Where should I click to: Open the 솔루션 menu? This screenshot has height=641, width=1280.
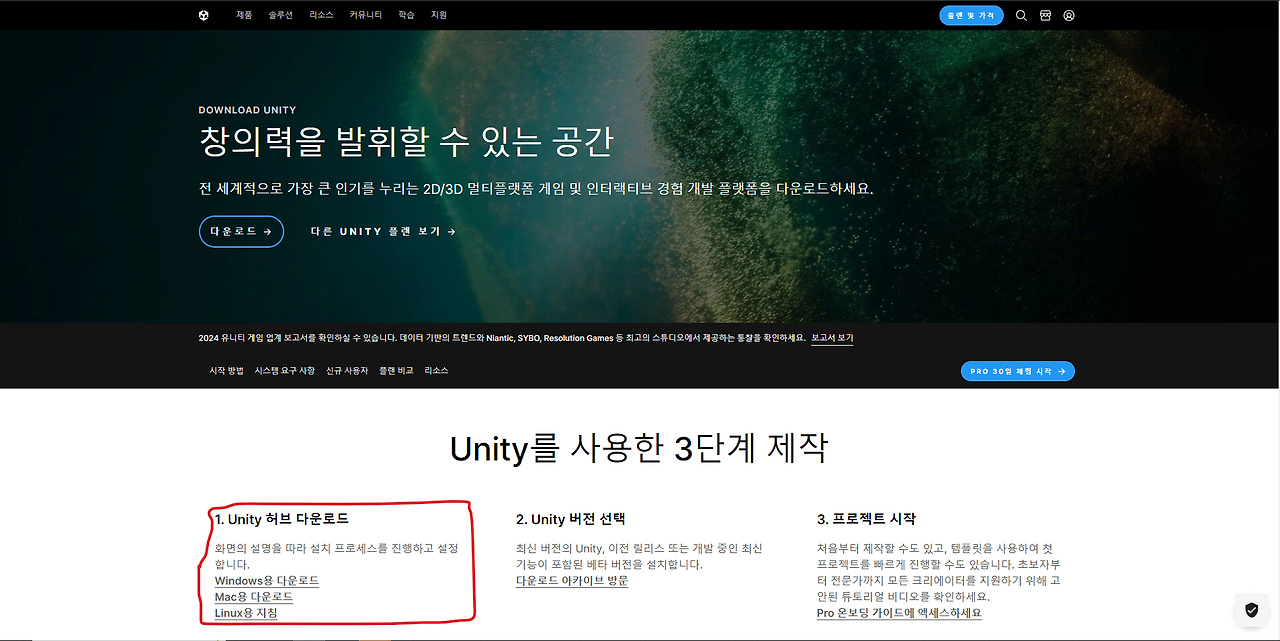[281, 15]
